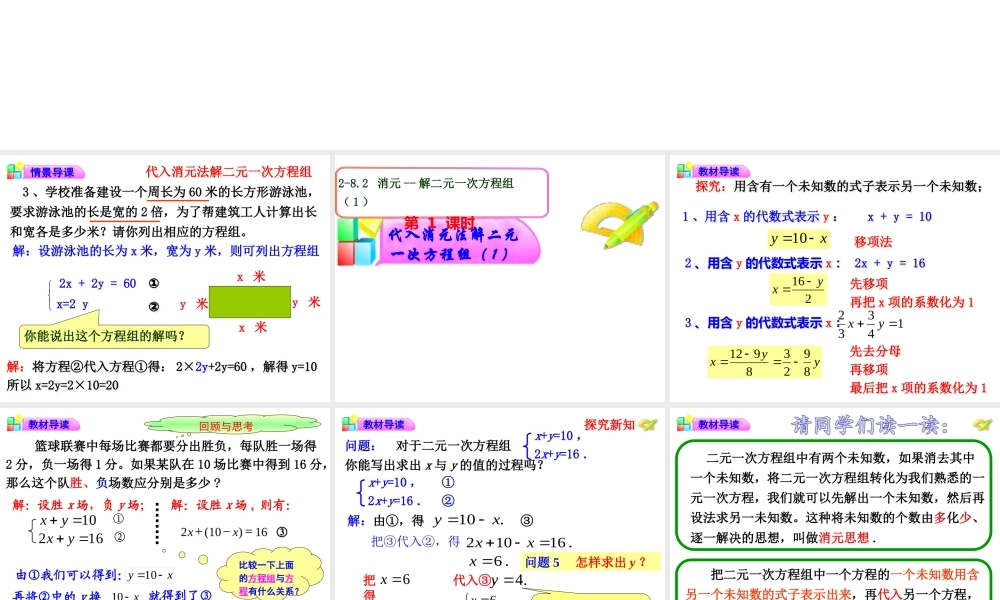Open the 第1课时 title slide thumbnail
Viewport: 1000px width, 600px height.
[499, 278]
